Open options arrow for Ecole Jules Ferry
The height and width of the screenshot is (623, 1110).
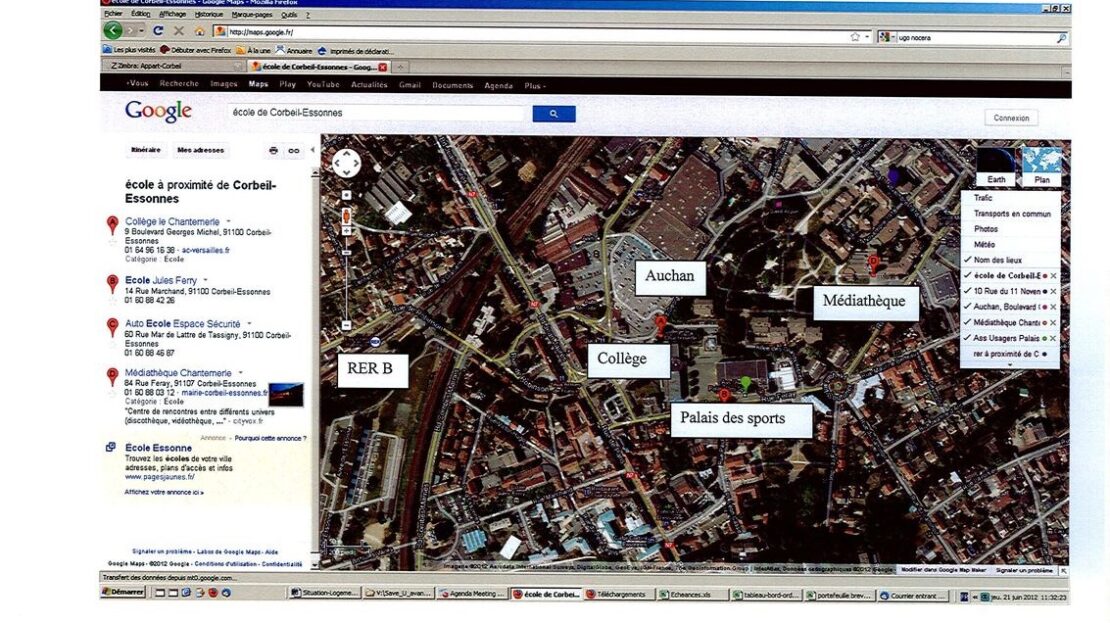205,280
